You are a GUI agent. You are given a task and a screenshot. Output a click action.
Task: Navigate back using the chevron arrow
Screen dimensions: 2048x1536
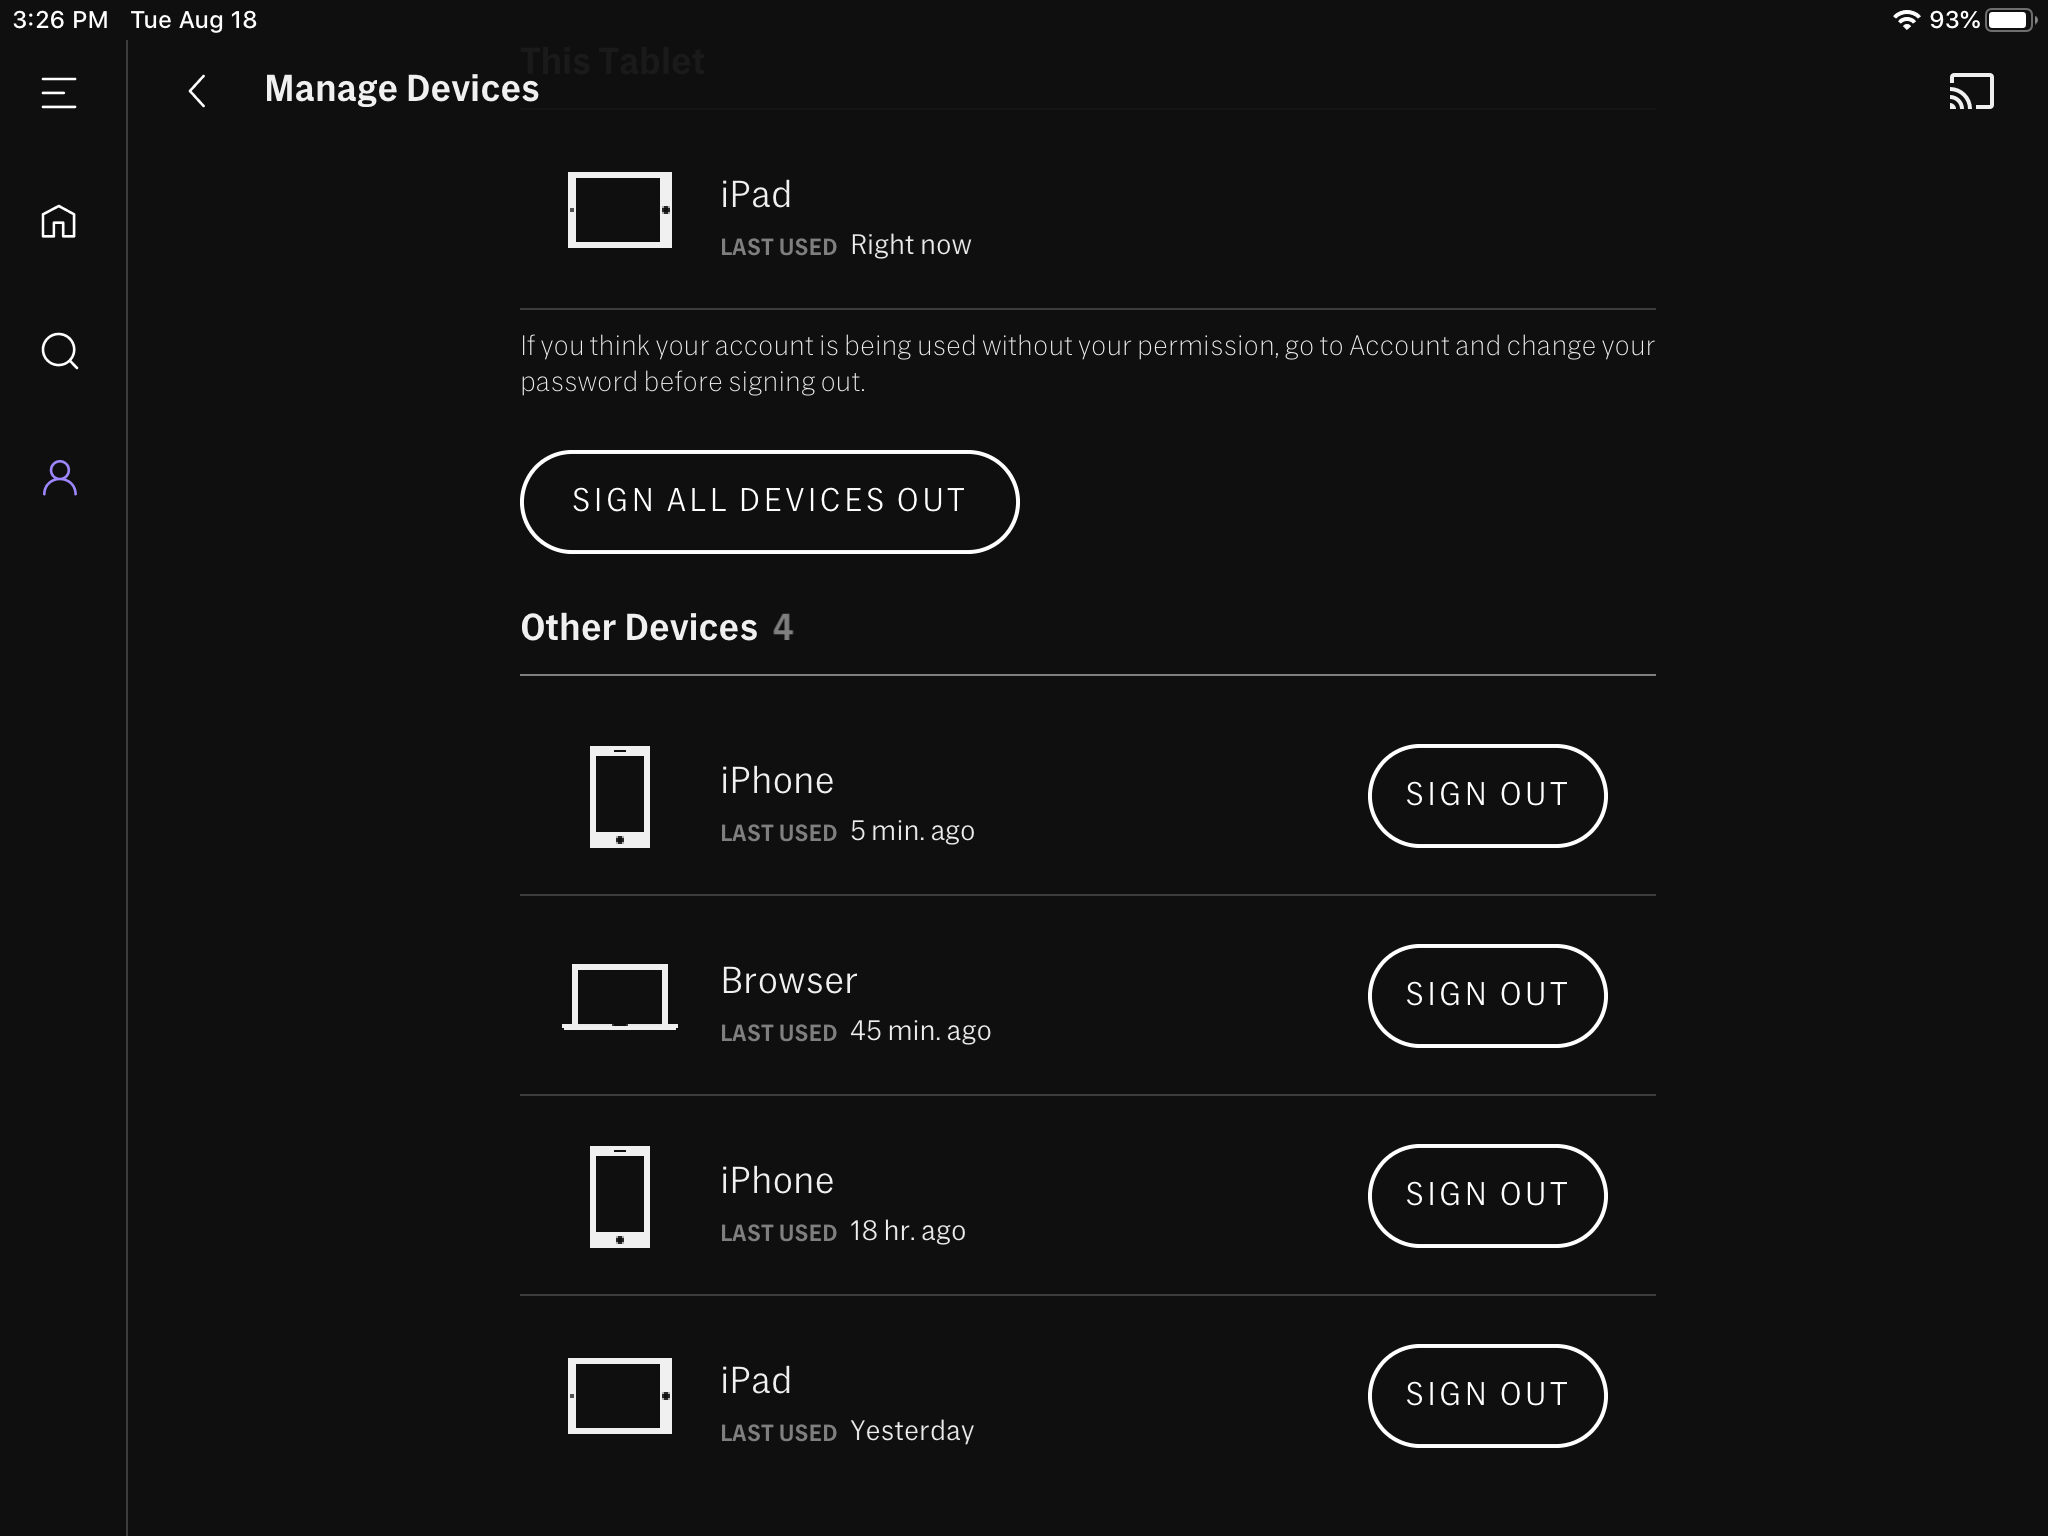click(x=198, y=90)
